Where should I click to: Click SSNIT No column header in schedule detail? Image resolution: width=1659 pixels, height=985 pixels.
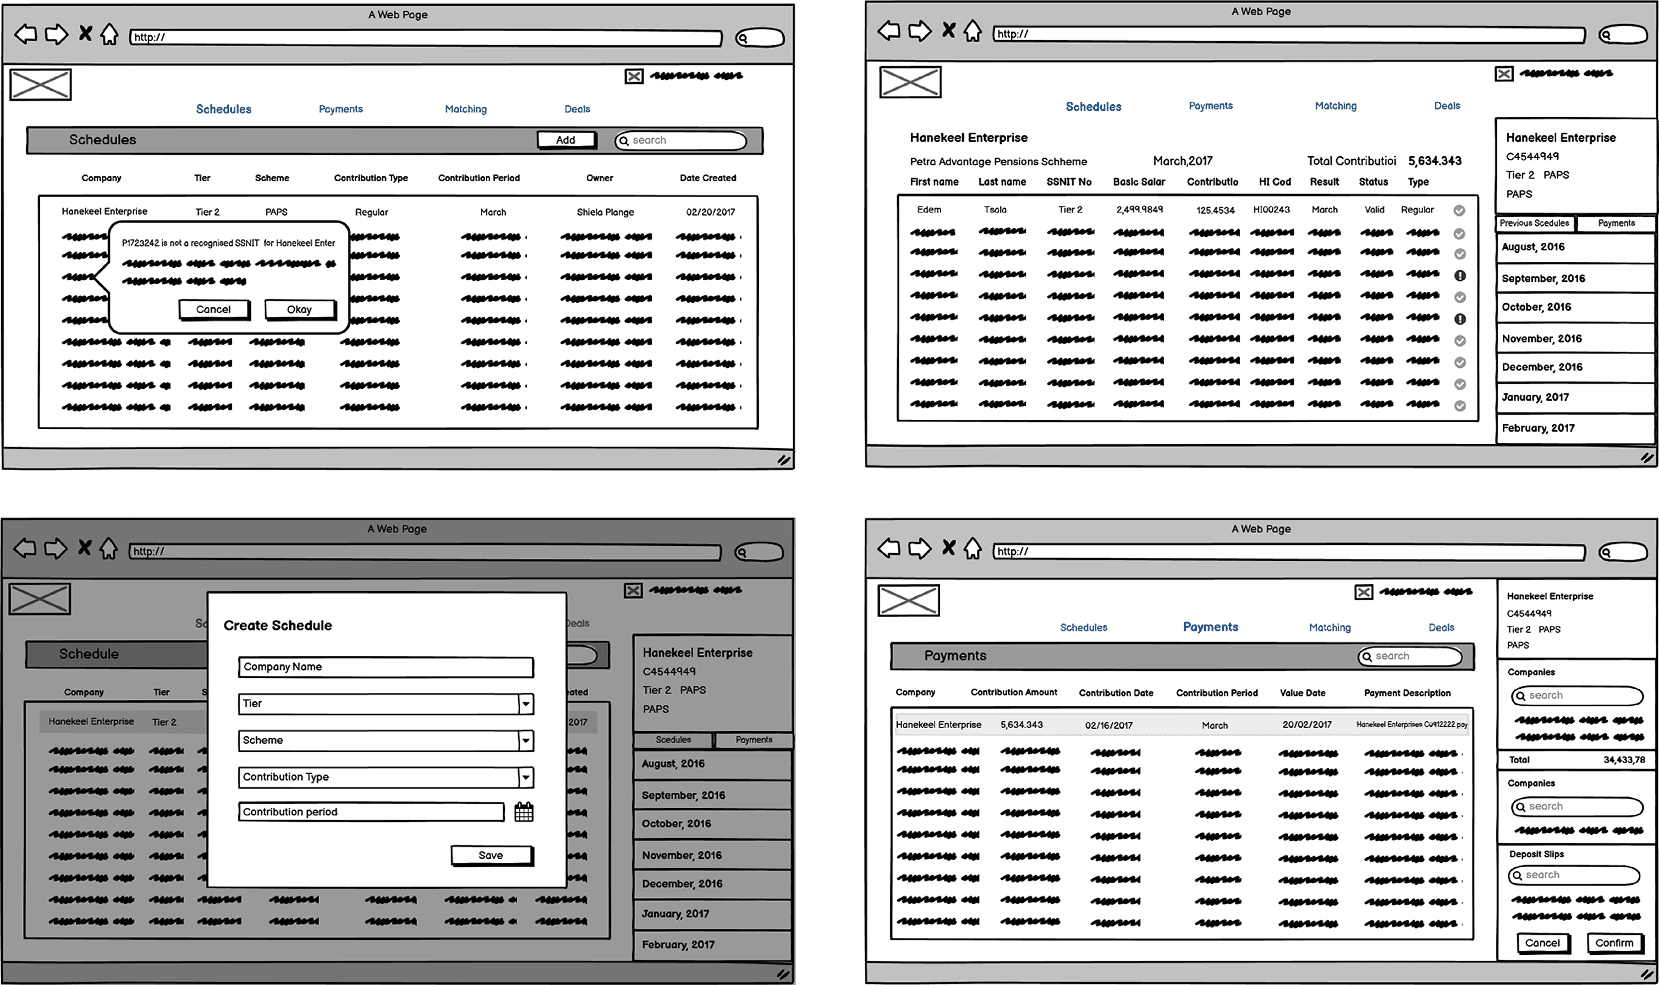coord(1069,182)
